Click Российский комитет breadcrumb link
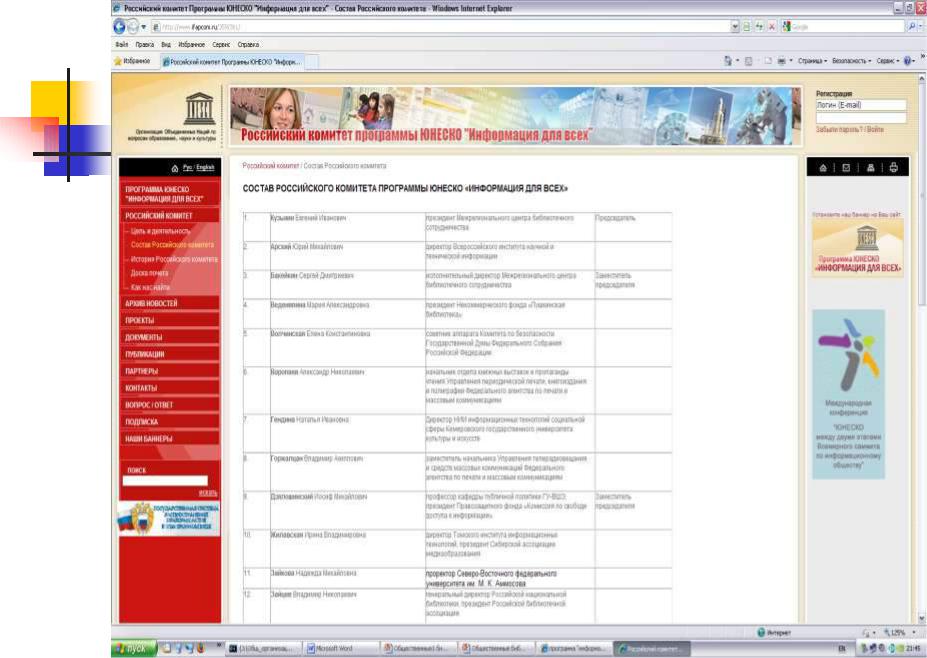This screenshot has height=658, width=927. [x=271, y=166]
